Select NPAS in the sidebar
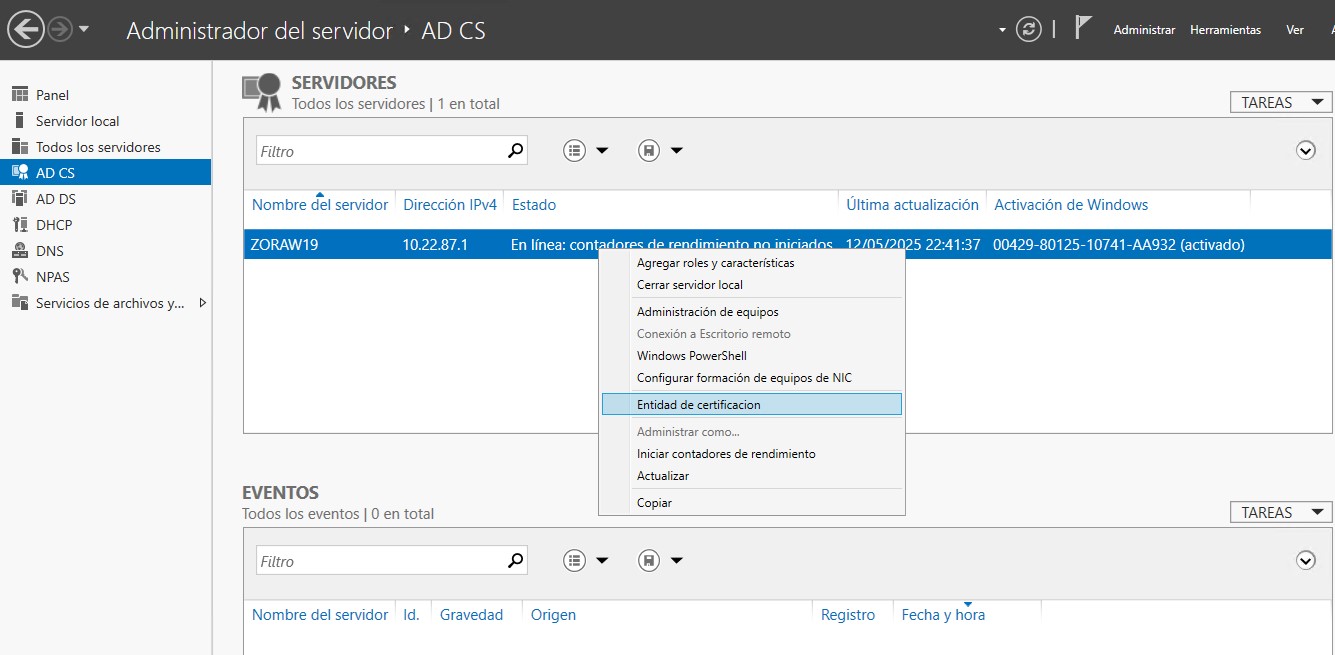The width and height of the screenshot is (1335, 655). coord(106,277)
